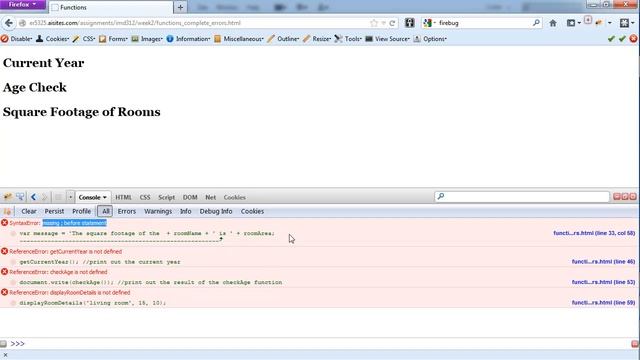Click the magnifier in the firebug search box
The height and width of the screenshot is (360, 640).
point(536,23)
